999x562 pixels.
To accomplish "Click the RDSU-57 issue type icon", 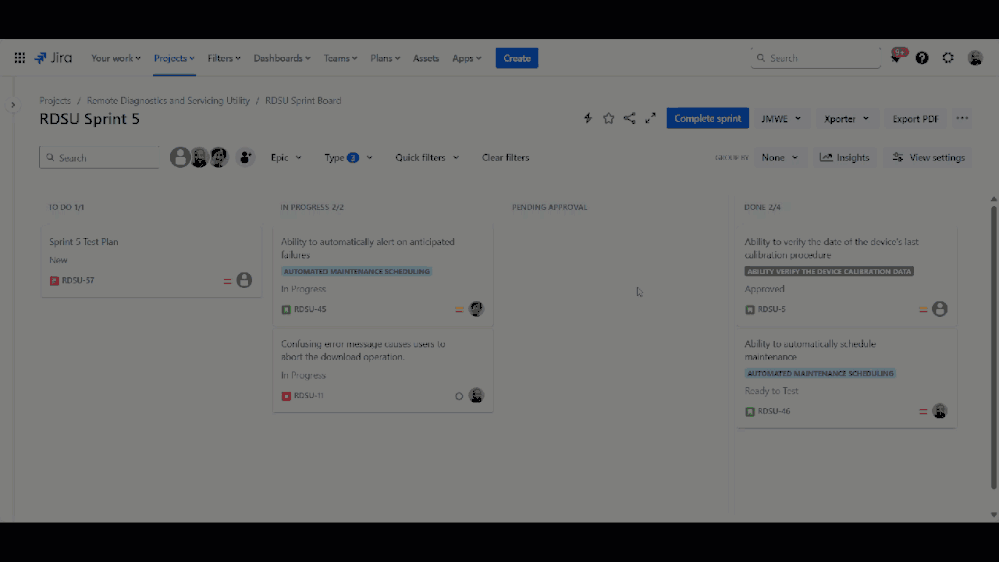I will click(x=54, y=281).
